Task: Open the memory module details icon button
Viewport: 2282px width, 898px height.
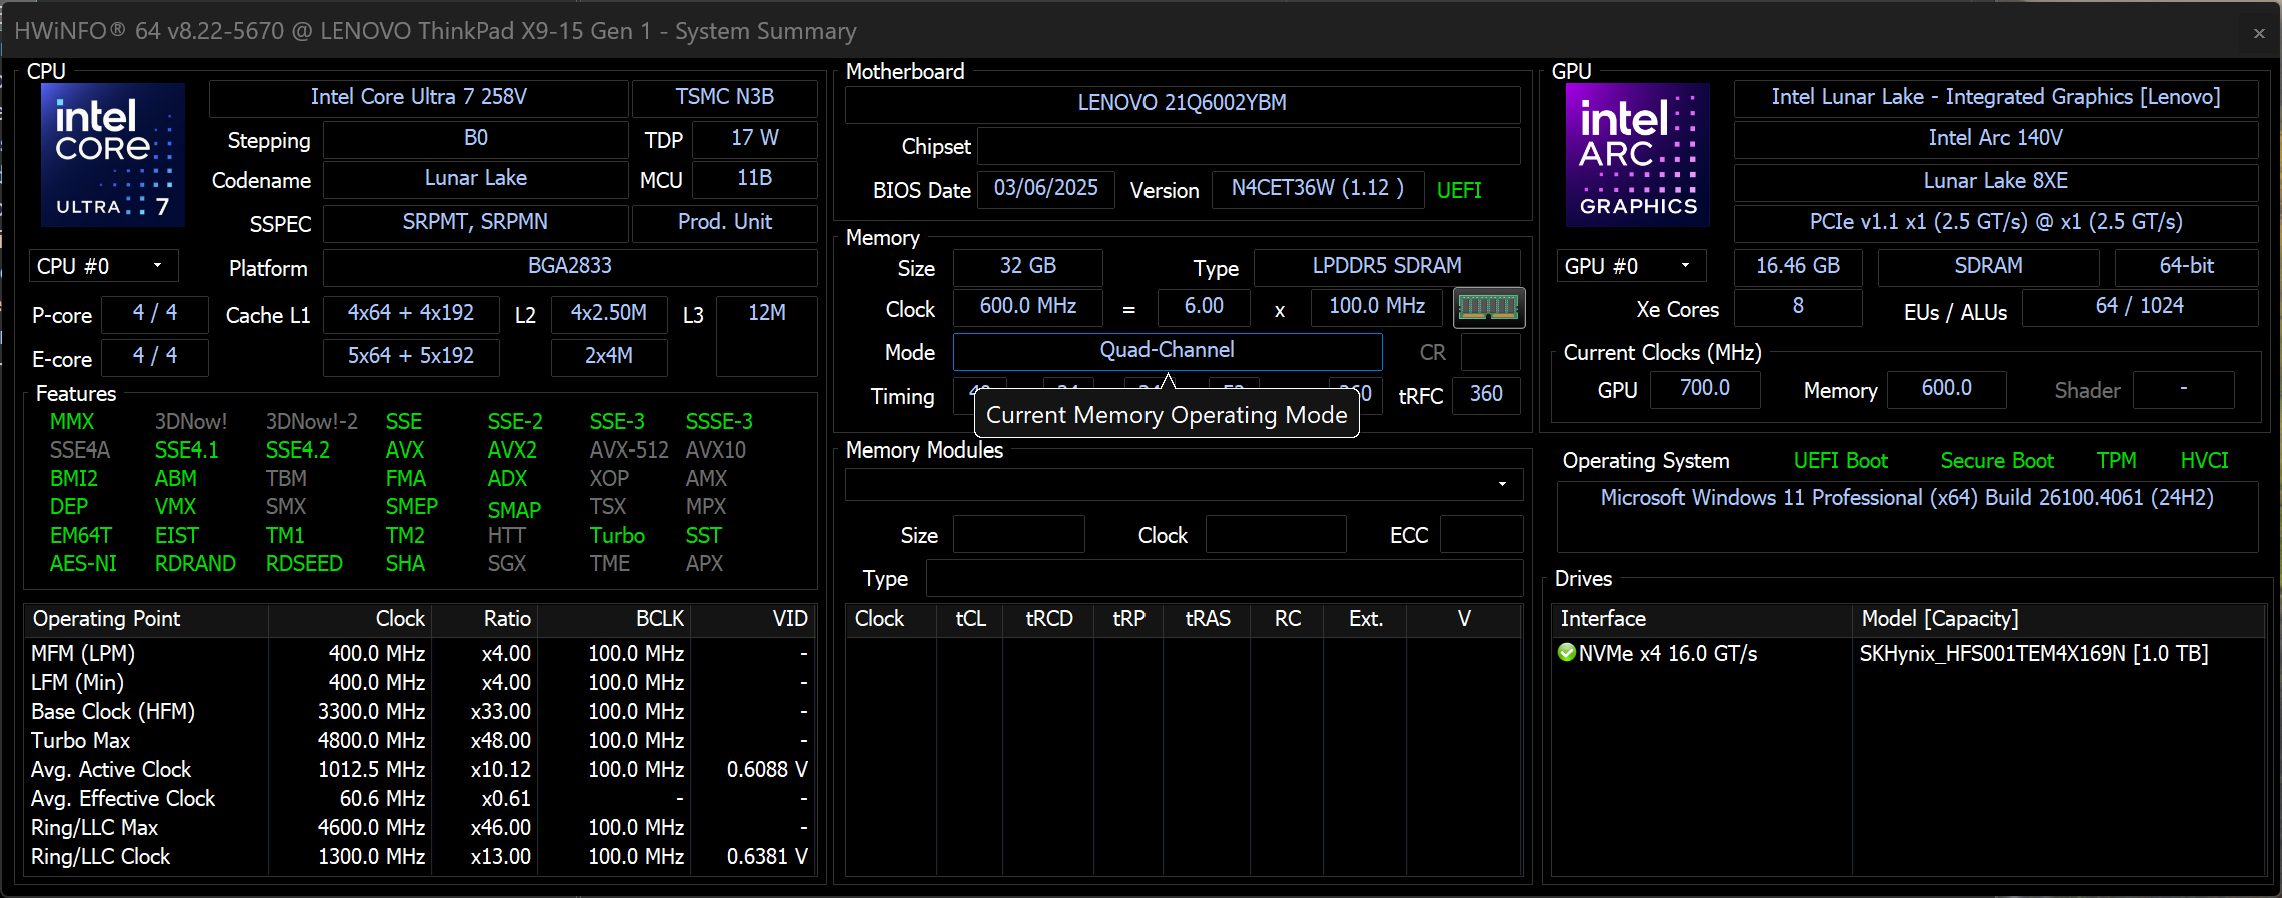Action: [x=1488, y=308]
